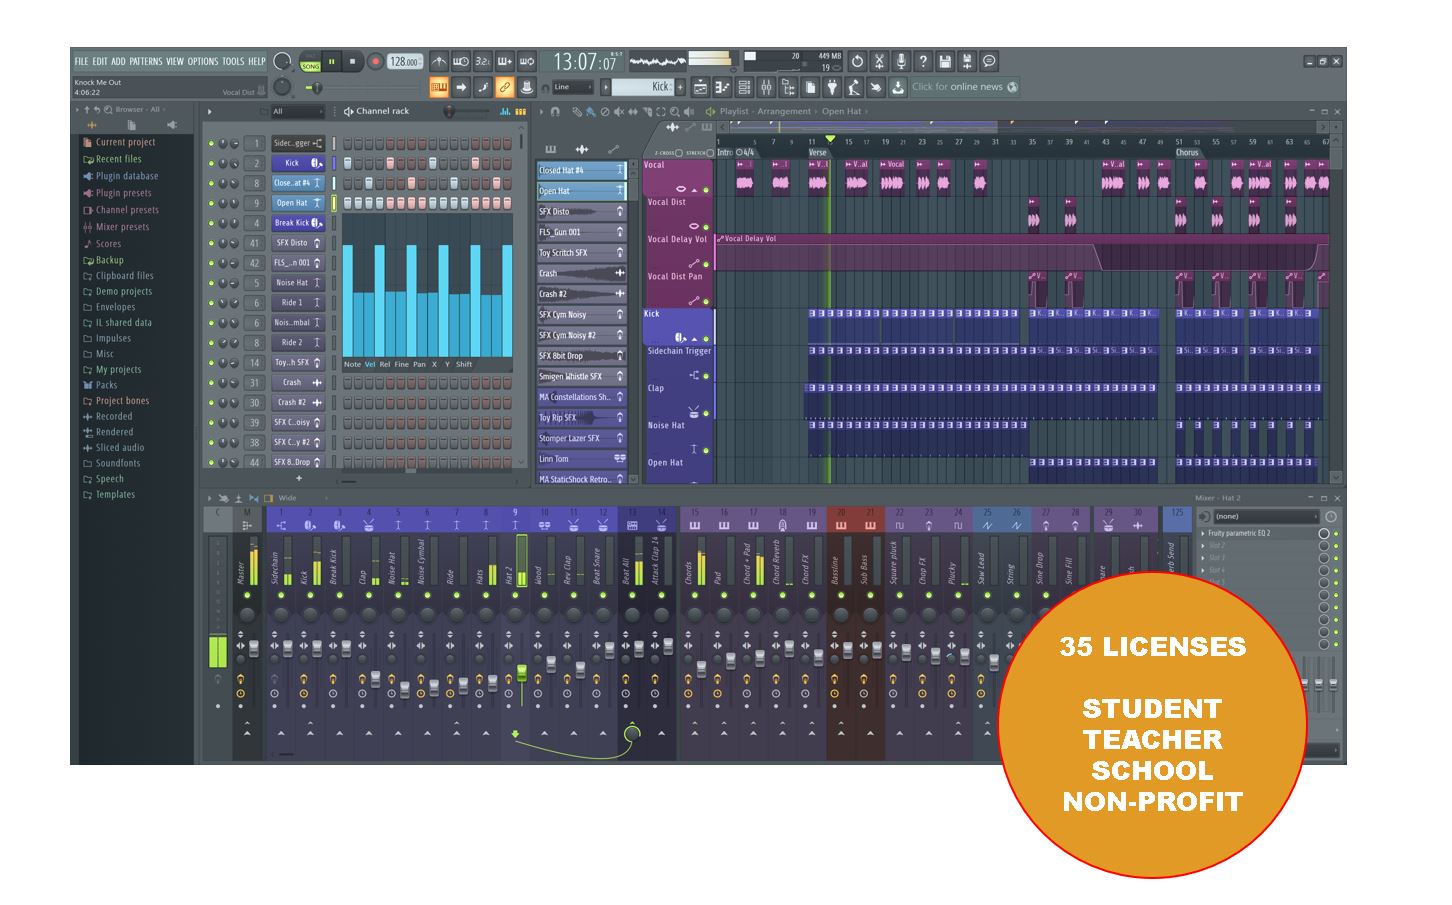
Task: Open the mixer '(none)' input dropdown
Action: tap(1265, 517)
